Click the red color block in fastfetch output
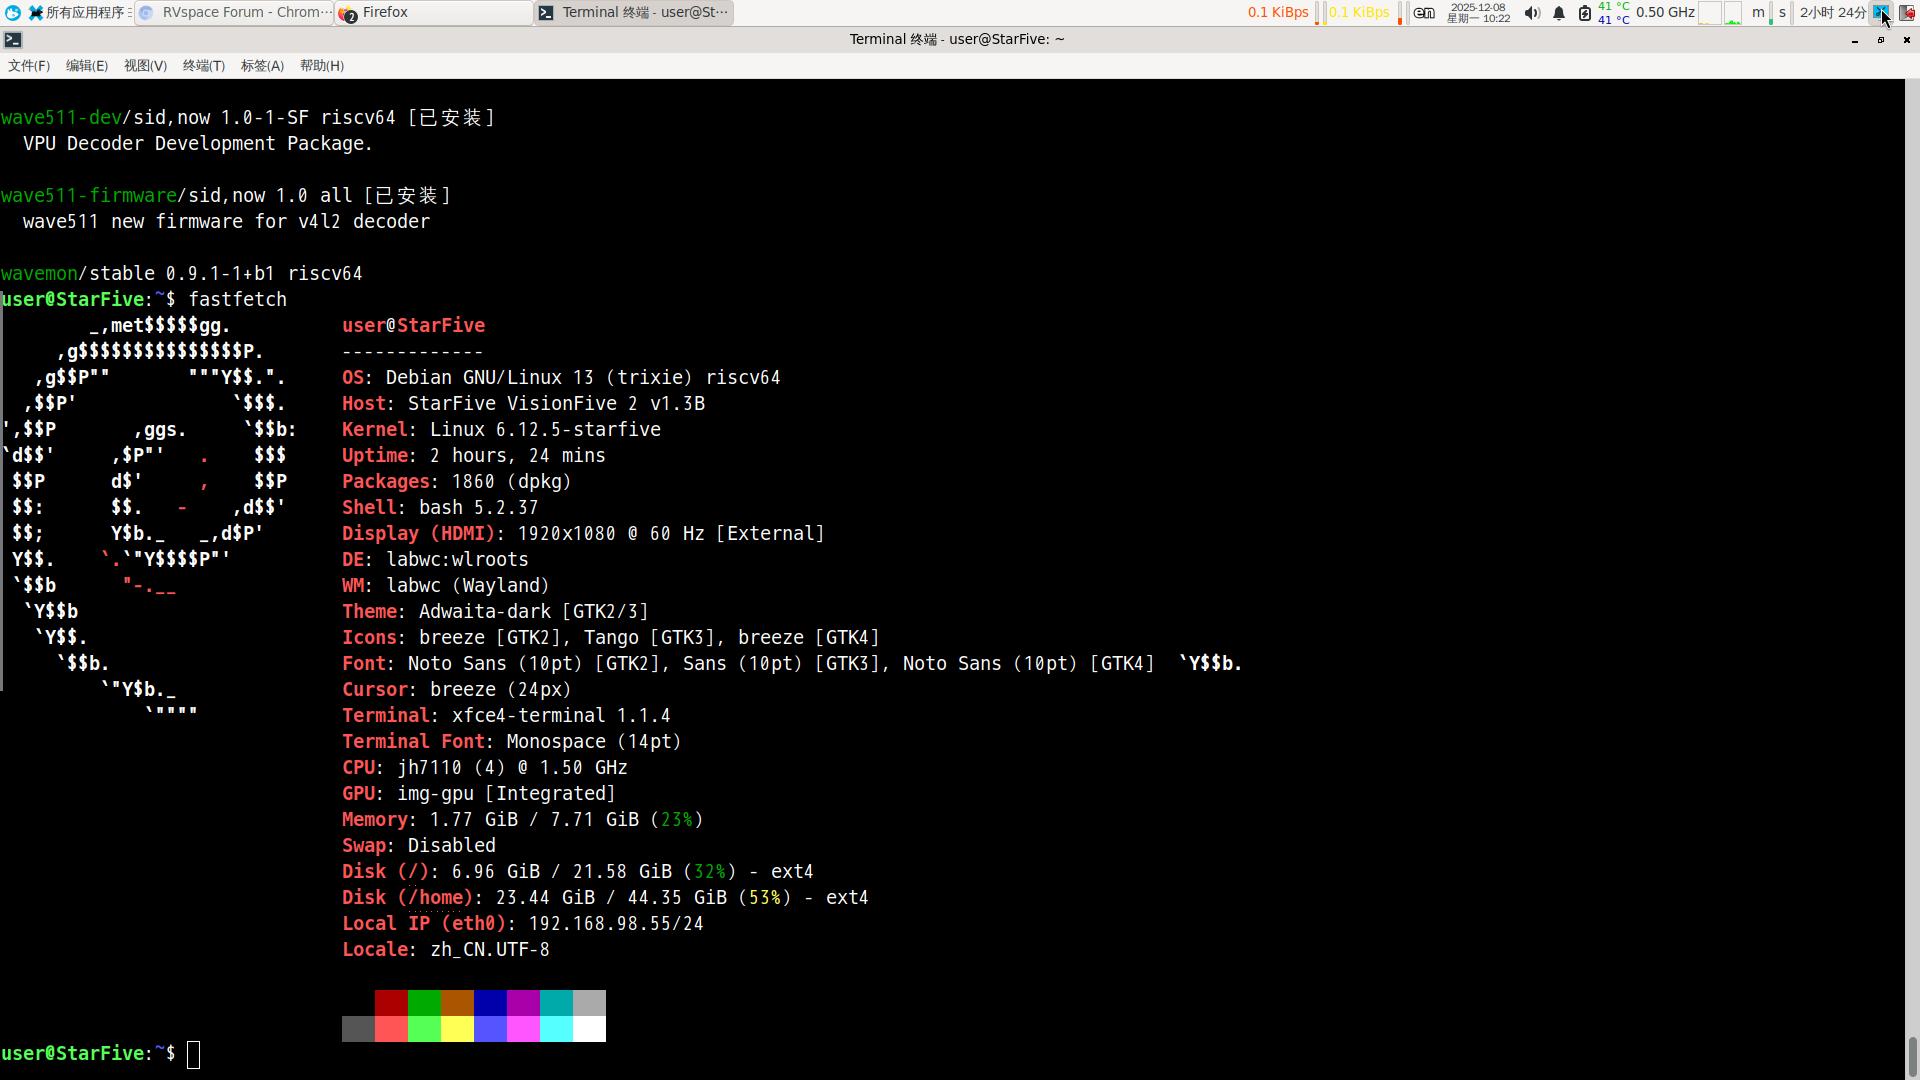Image resolution: width=1920 pixels, height=1080 pixels. (x=391, y=1003)
